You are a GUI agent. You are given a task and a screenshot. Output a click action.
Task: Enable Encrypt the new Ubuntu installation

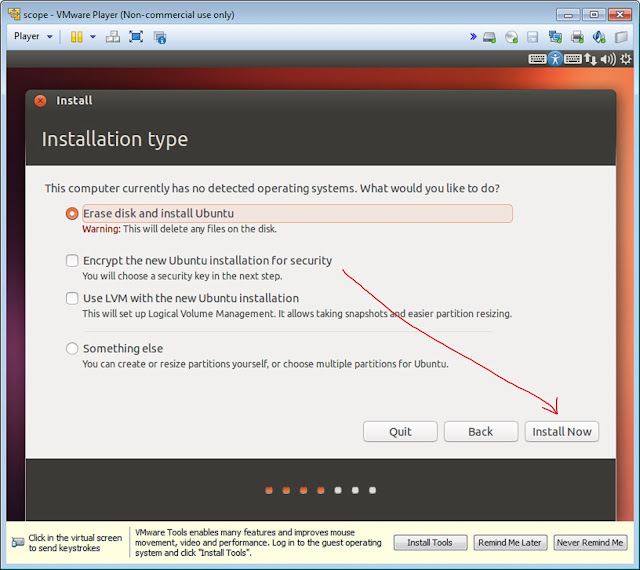pyautogui.click(x=72, y=261)
